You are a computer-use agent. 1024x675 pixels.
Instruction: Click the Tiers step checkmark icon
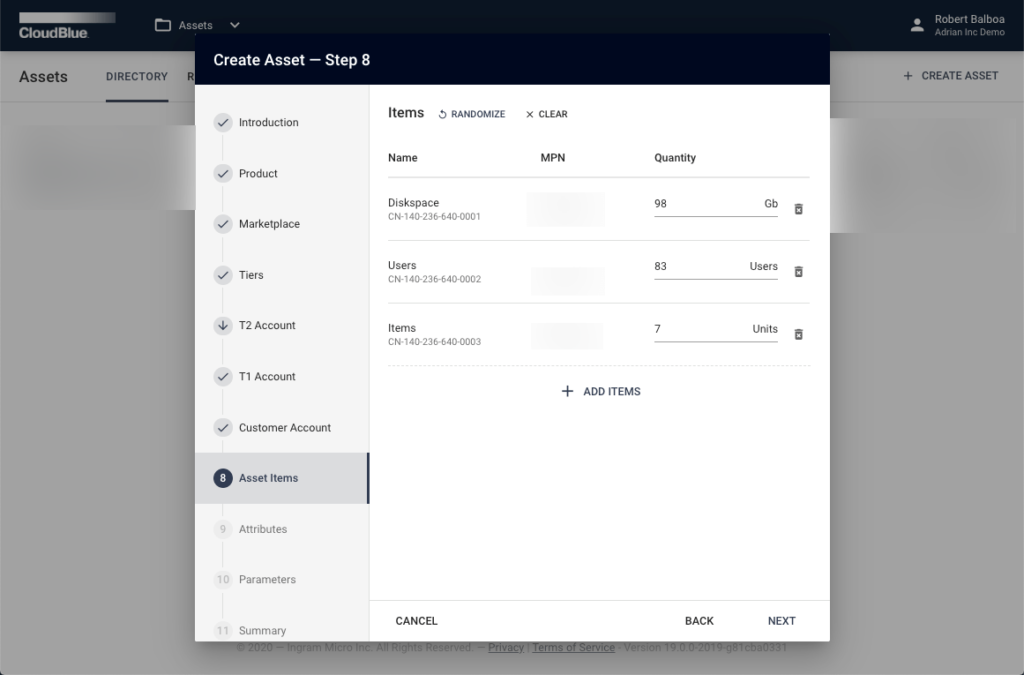pyautogui.click(x=223, y=275)
